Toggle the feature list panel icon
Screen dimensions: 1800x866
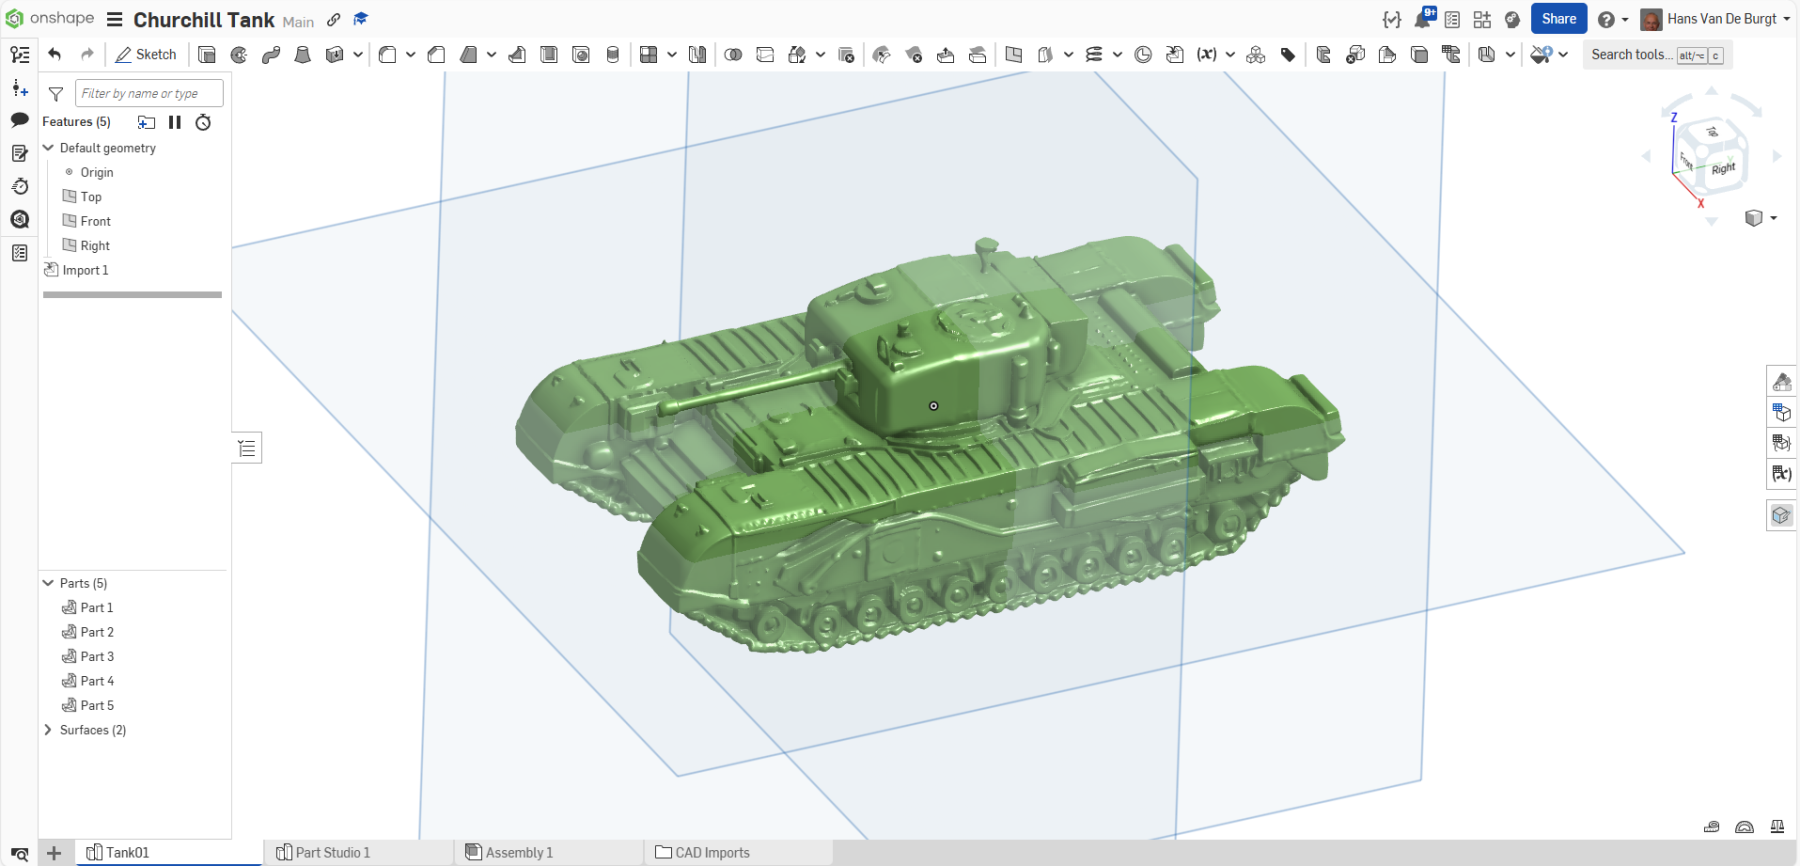click(x=19, y=55)
